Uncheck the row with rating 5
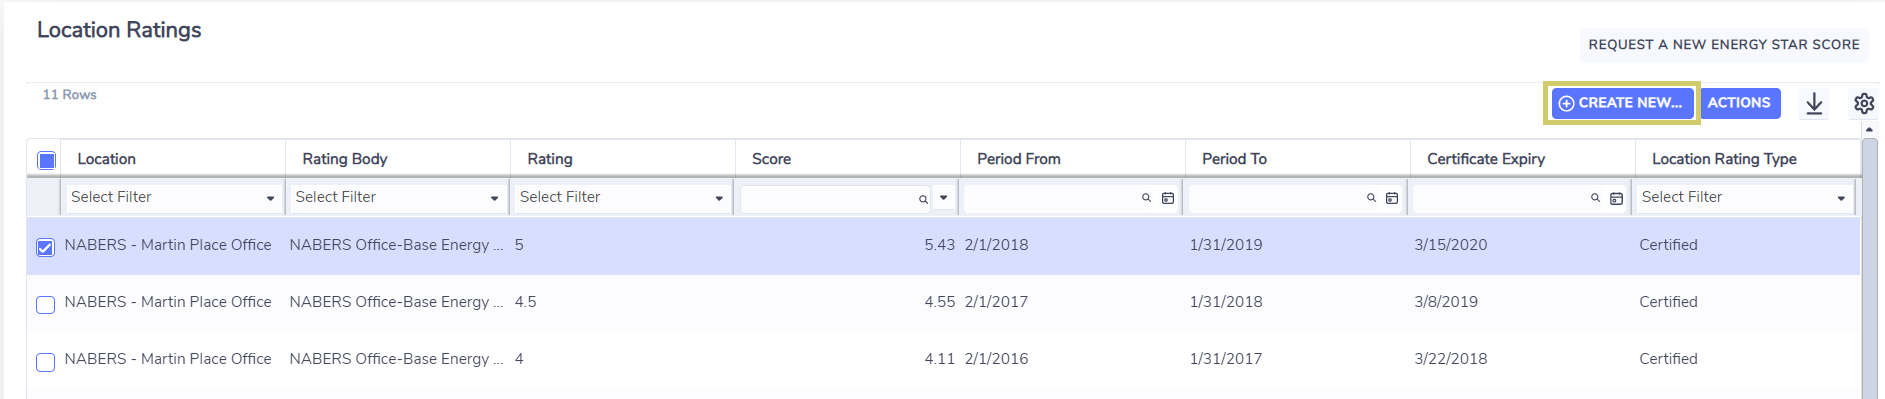 pos(45,247)
